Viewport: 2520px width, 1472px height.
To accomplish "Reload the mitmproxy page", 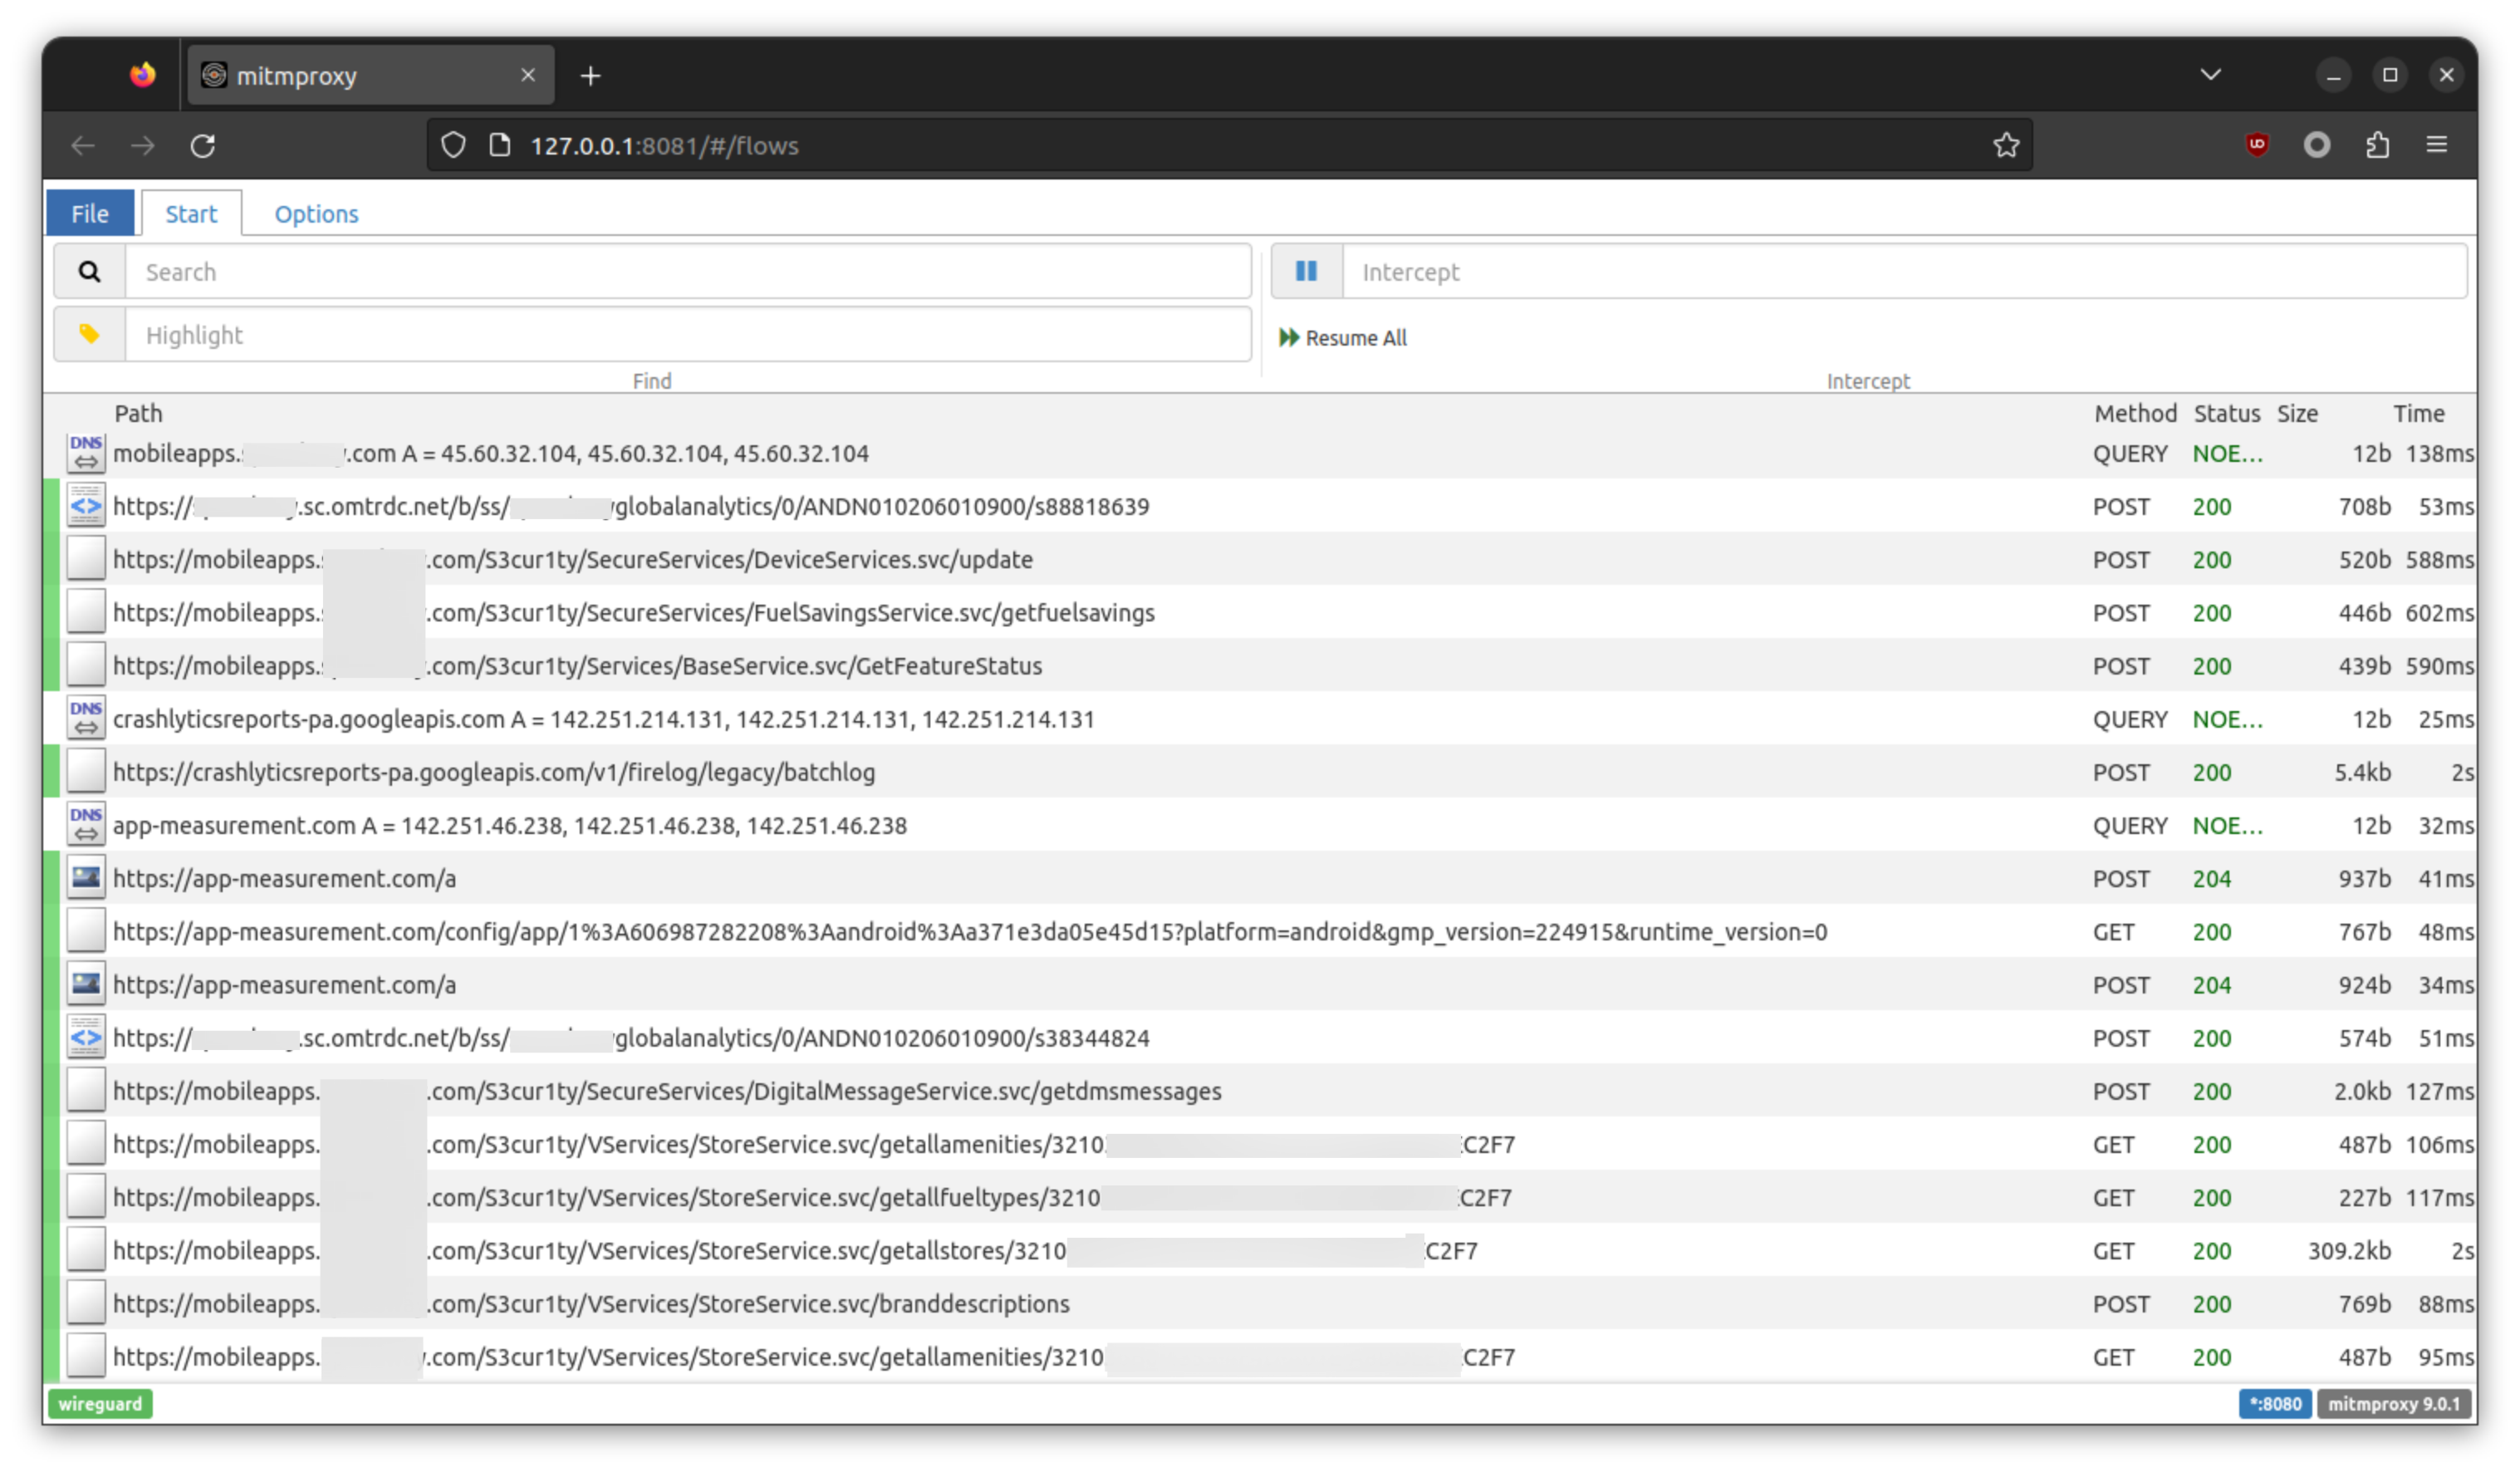I will point(203,146).
